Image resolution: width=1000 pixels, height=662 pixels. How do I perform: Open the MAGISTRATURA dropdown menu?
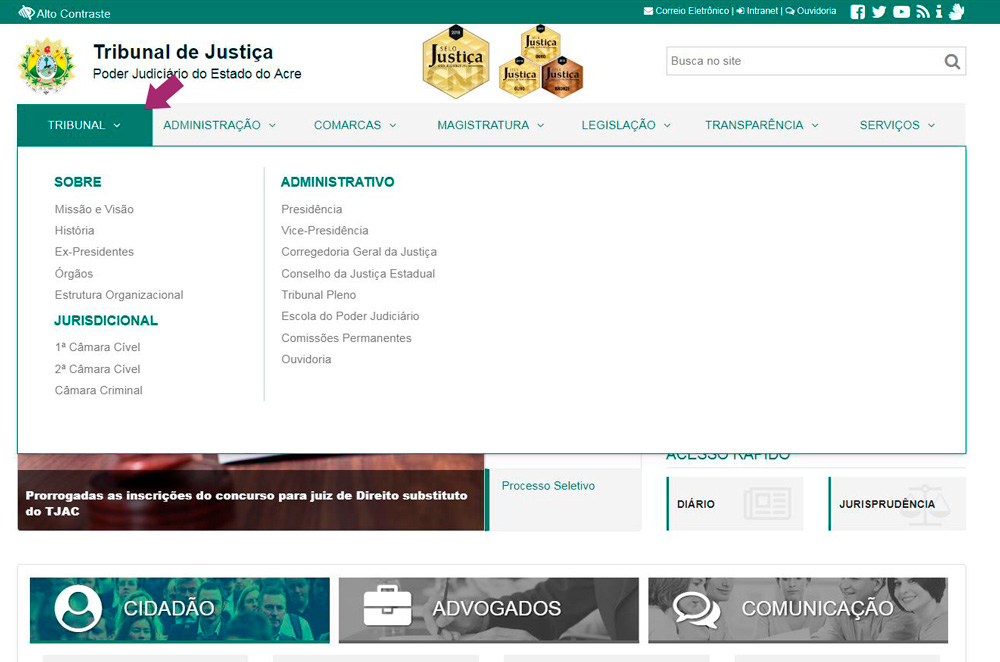pyautogui.click(x=490, y=125)
